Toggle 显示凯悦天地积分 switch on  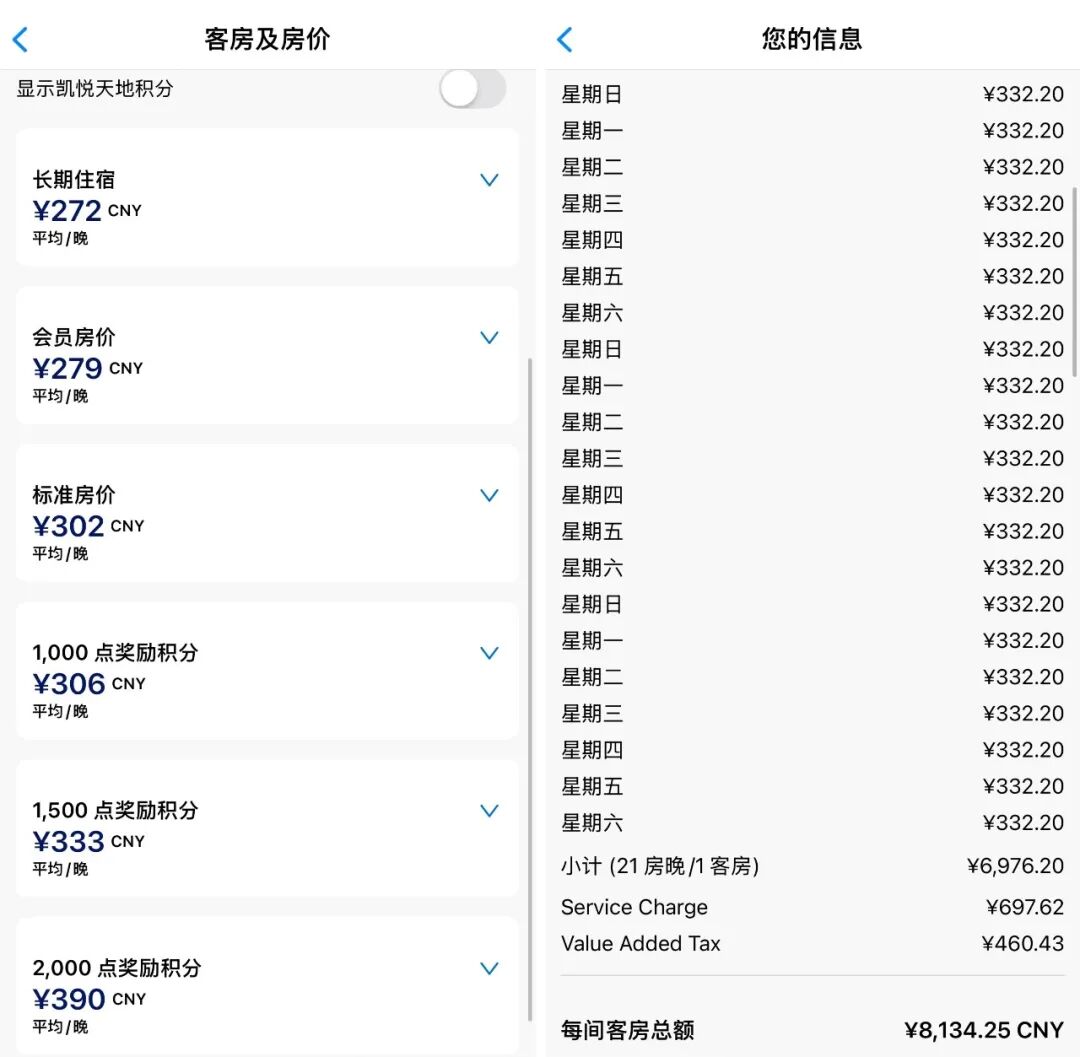pos(471,89)
